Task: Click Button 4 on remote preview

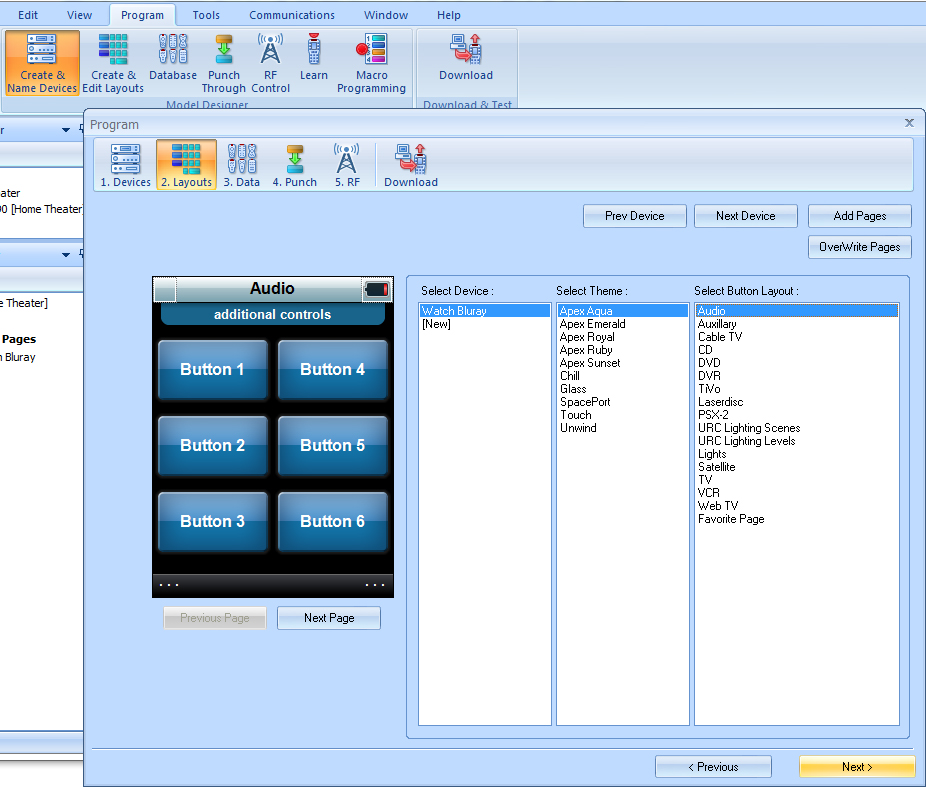Action: 332,370
